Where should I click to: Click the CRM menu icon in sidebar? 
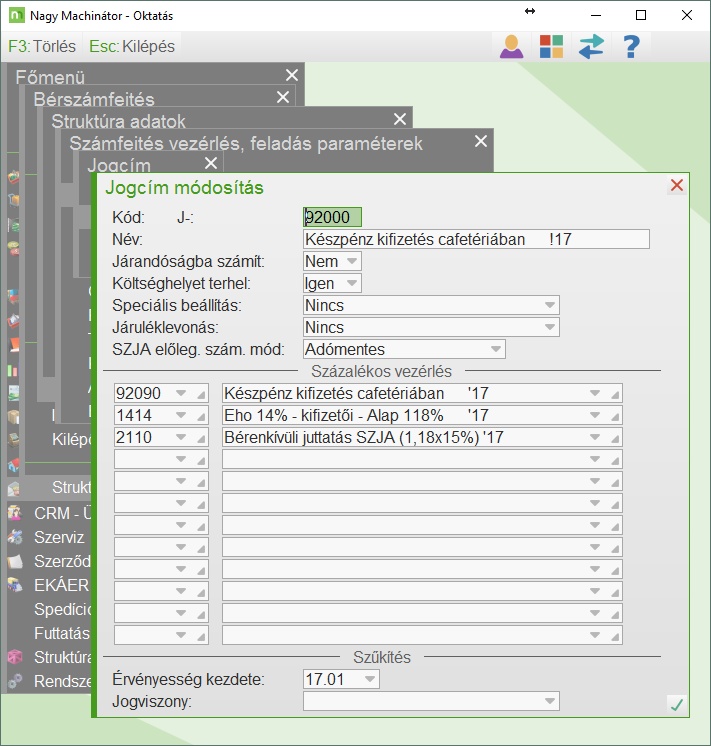(14, 513)
